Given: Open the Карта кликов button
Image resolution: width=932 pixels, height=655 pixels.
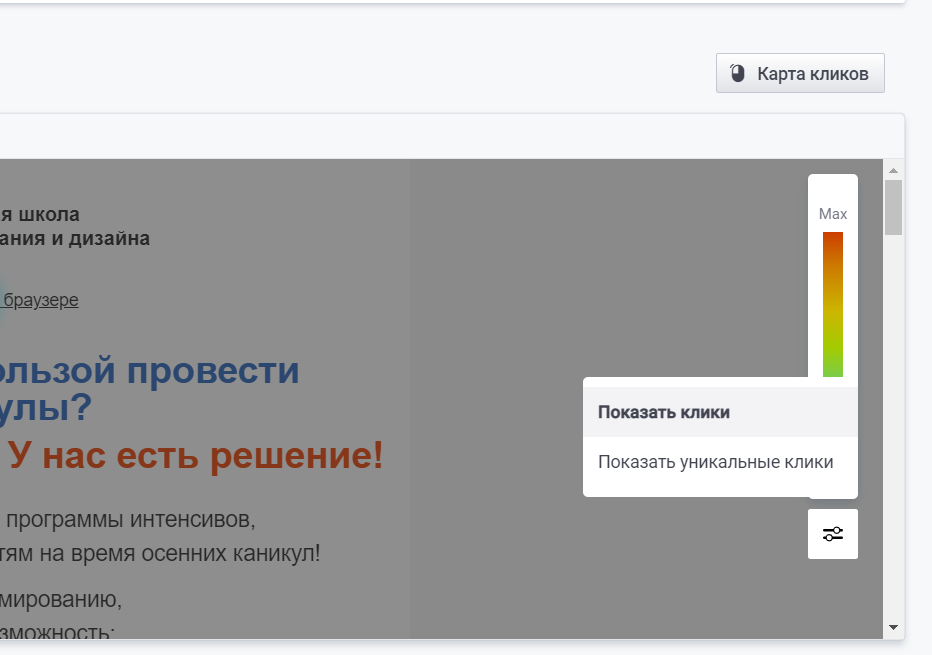Looking at the screenshot, I should (x=800, y=73).
